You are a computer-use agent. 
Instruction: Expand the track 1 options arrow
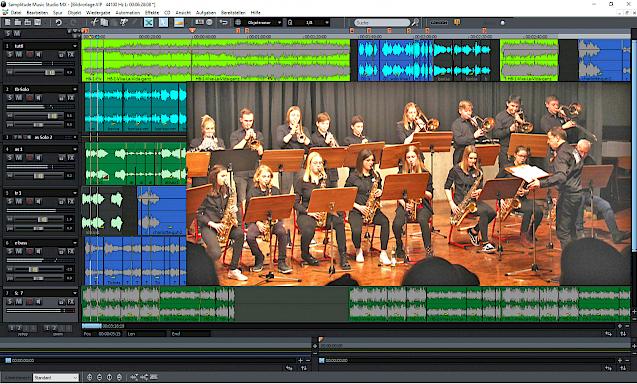pyautogui.click(x=75, y=46)
